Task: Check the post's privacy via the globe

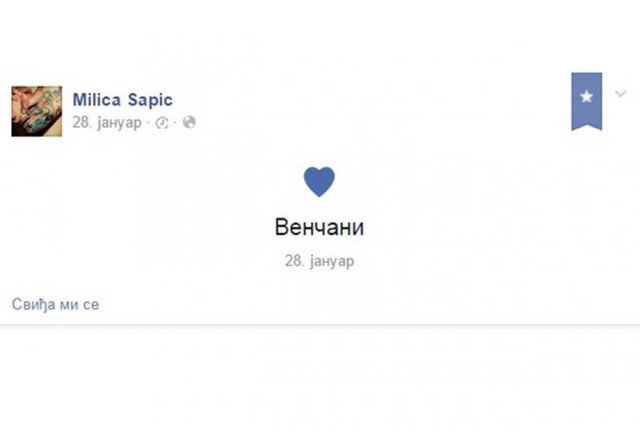Action: (190, 122)
